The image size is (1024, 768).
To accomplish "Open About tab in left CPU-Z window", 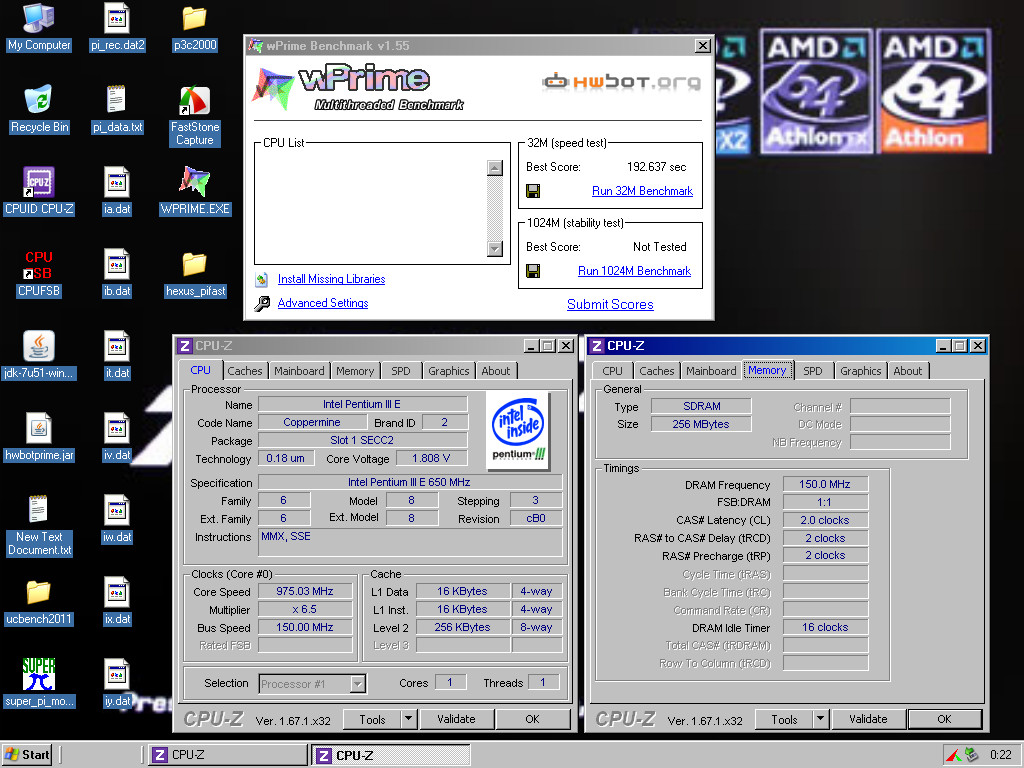I will (x=496, y=371).
